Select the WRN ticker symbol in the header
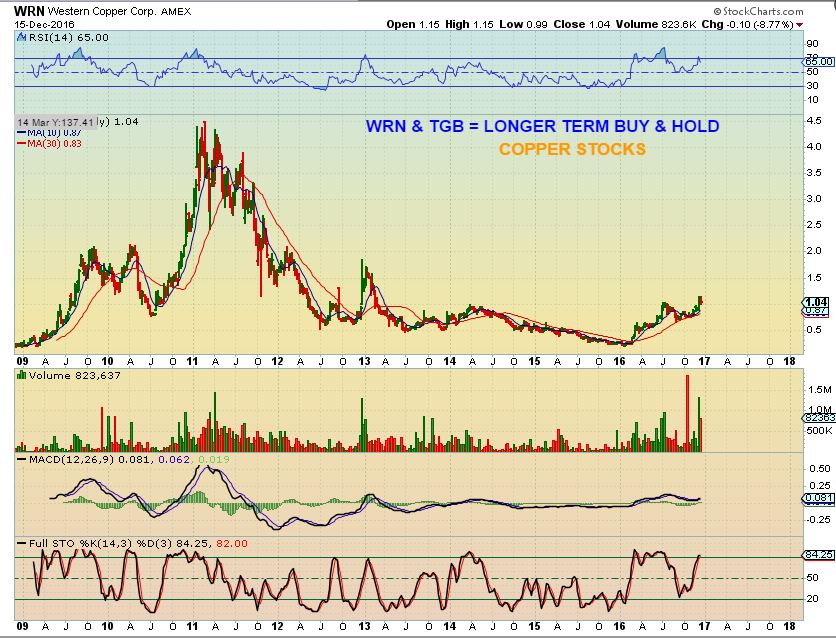 click(x=29, y=11)
